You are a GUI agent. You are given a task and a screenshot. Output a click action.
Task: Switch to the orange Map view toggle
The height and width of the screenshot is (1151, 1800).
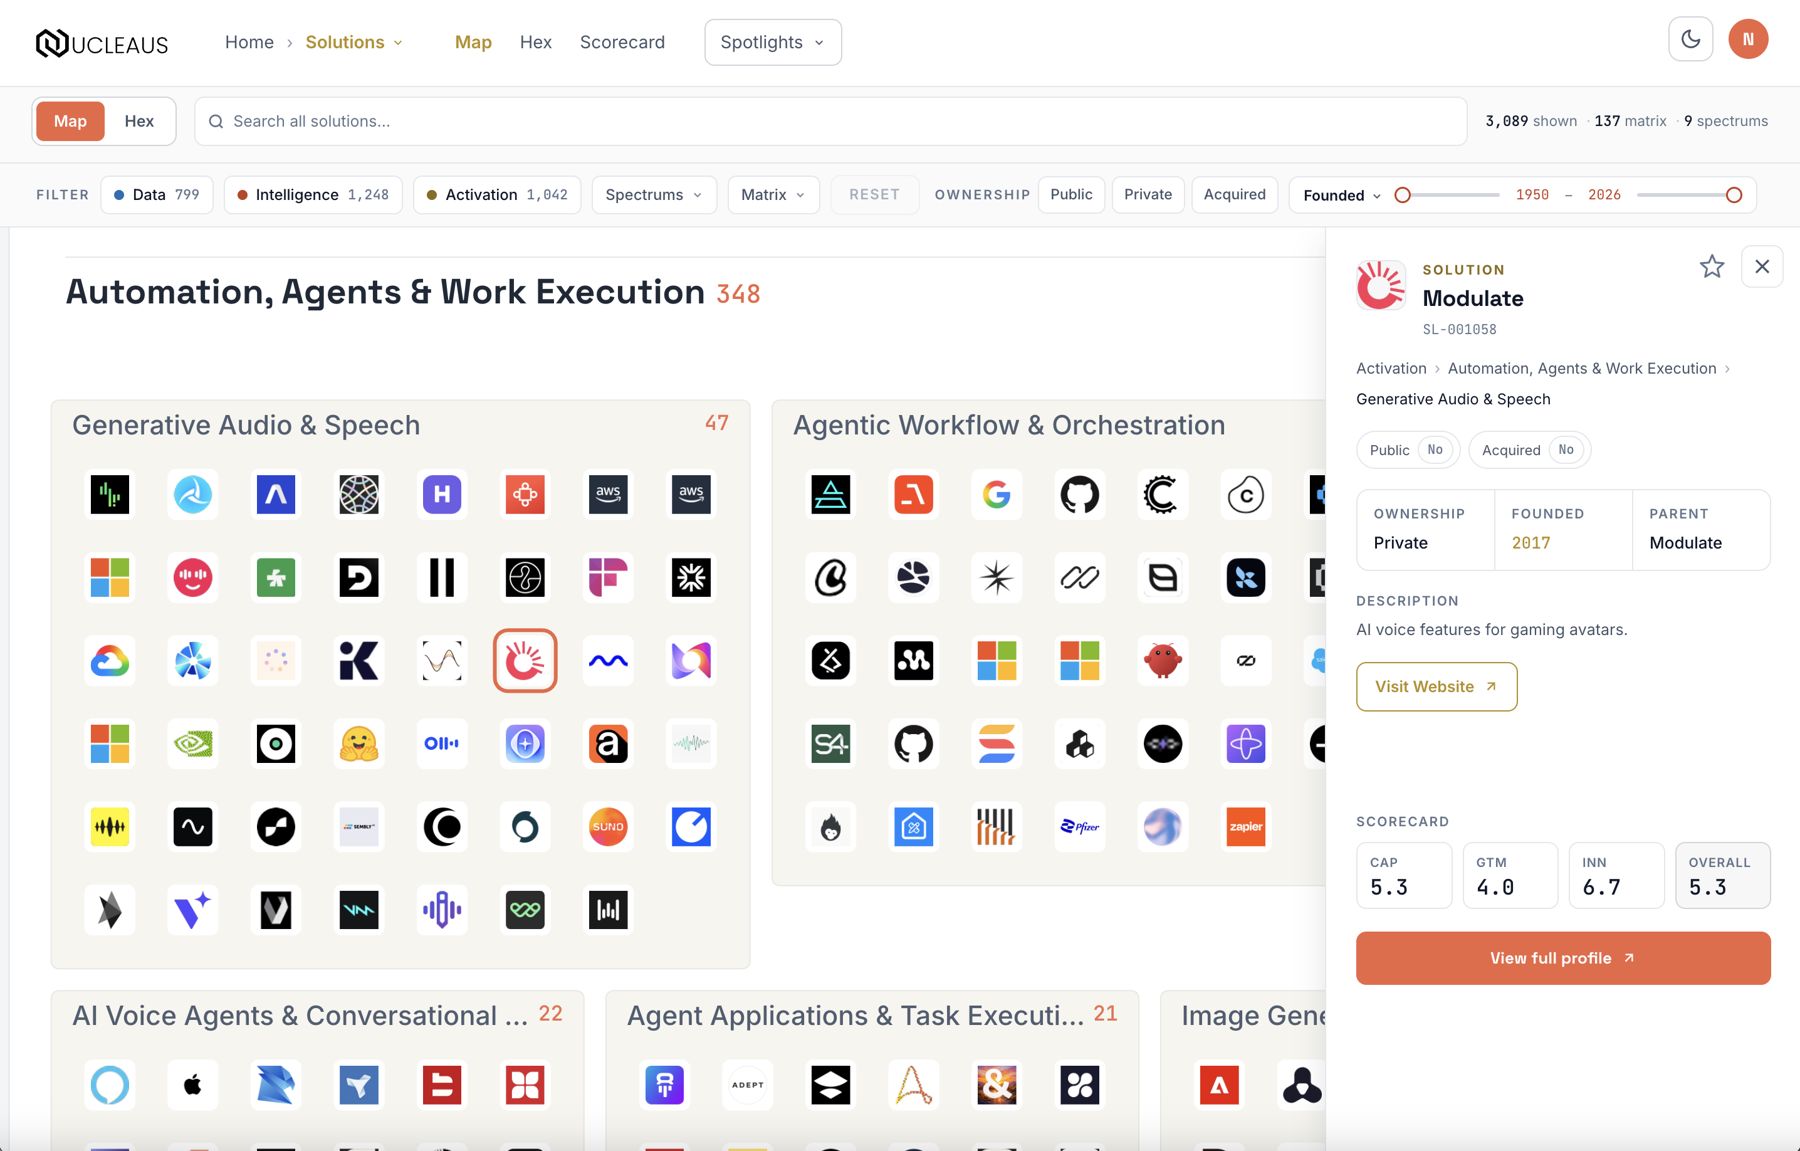click(x=70, y=121)
